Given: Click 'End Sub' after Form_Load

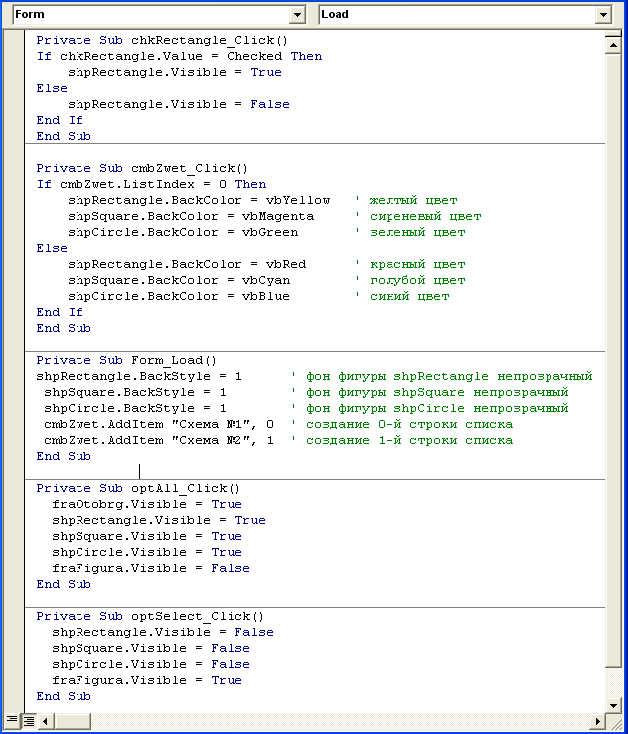Looking at the screenshot, I should click(64, 456).
